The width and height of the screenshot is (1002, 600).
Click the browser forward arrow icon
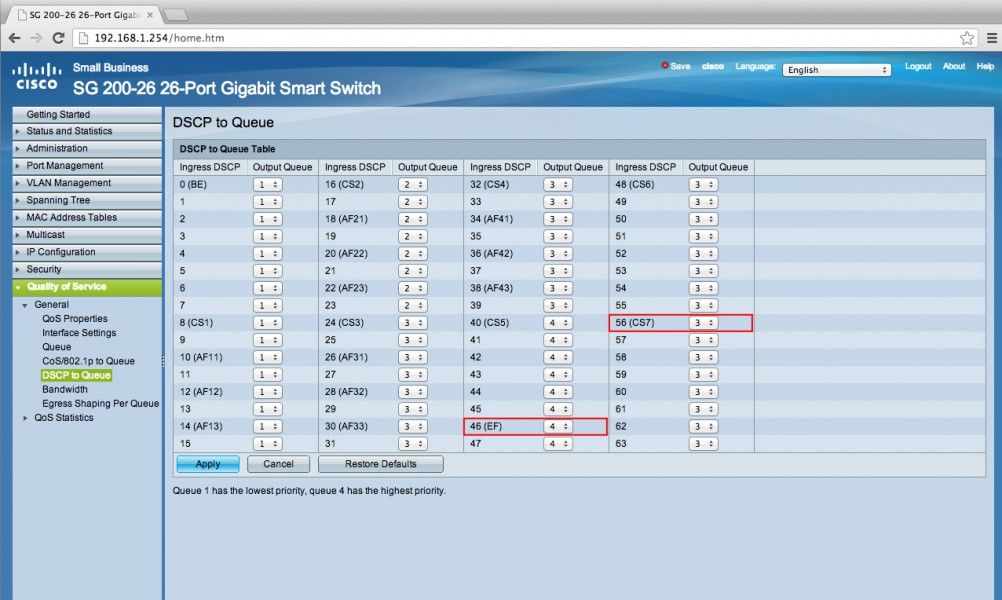point(36,38)
